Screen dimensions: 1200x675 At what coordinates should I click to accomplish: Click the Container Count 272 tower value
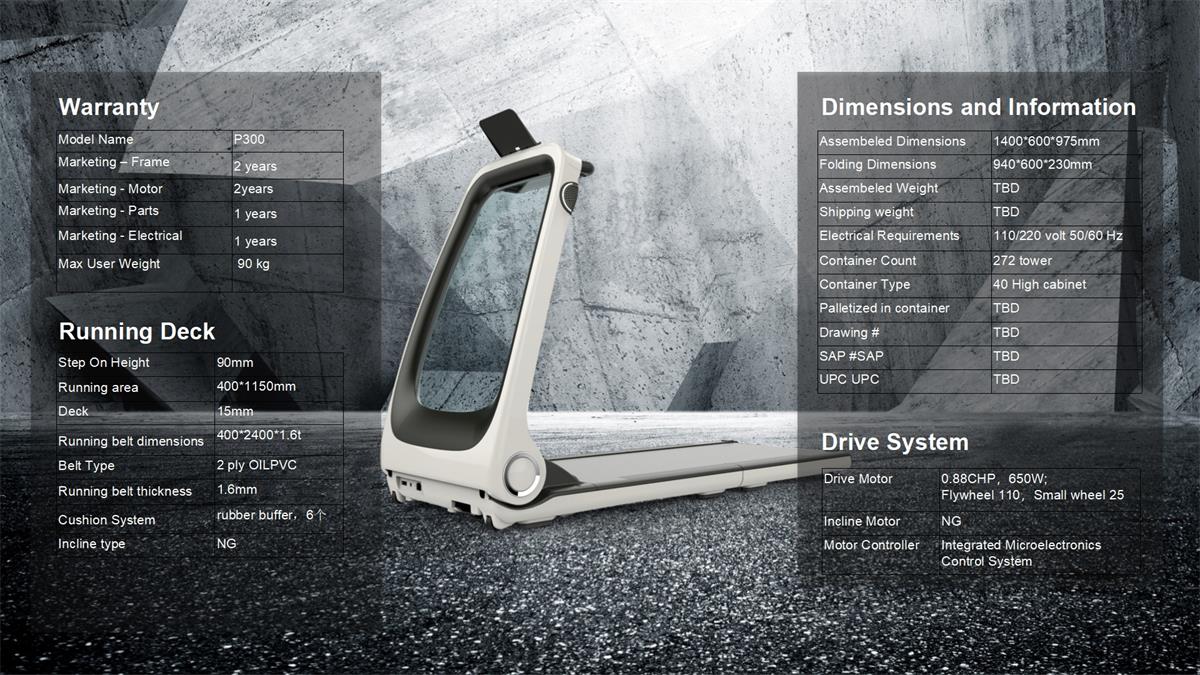(1022, 260)
